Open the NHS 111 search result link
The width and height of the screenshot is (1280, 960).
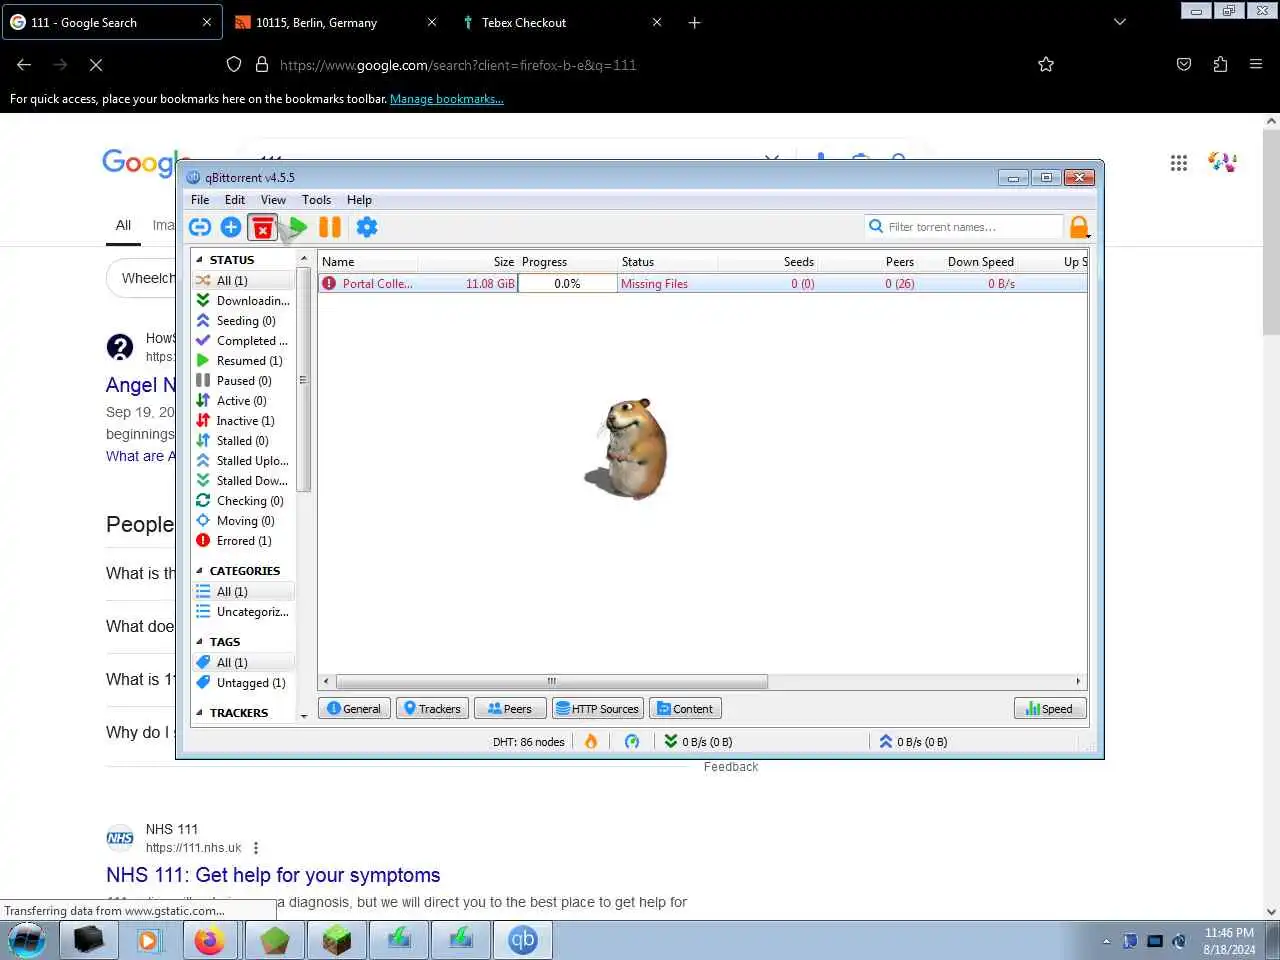pyautogui.click(x=273, y=875)
